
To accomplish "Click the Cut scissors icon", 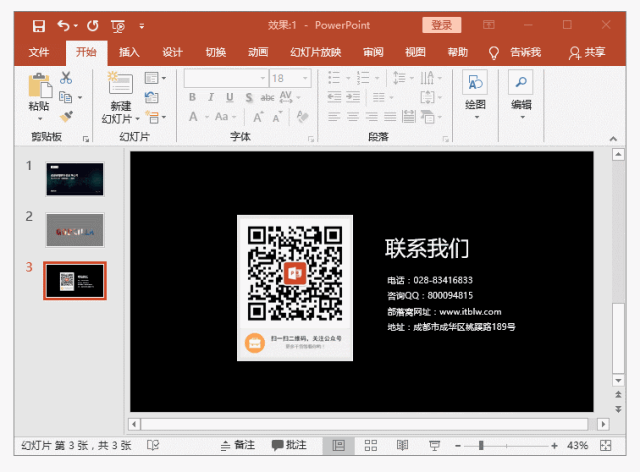I will click(66, 77).
